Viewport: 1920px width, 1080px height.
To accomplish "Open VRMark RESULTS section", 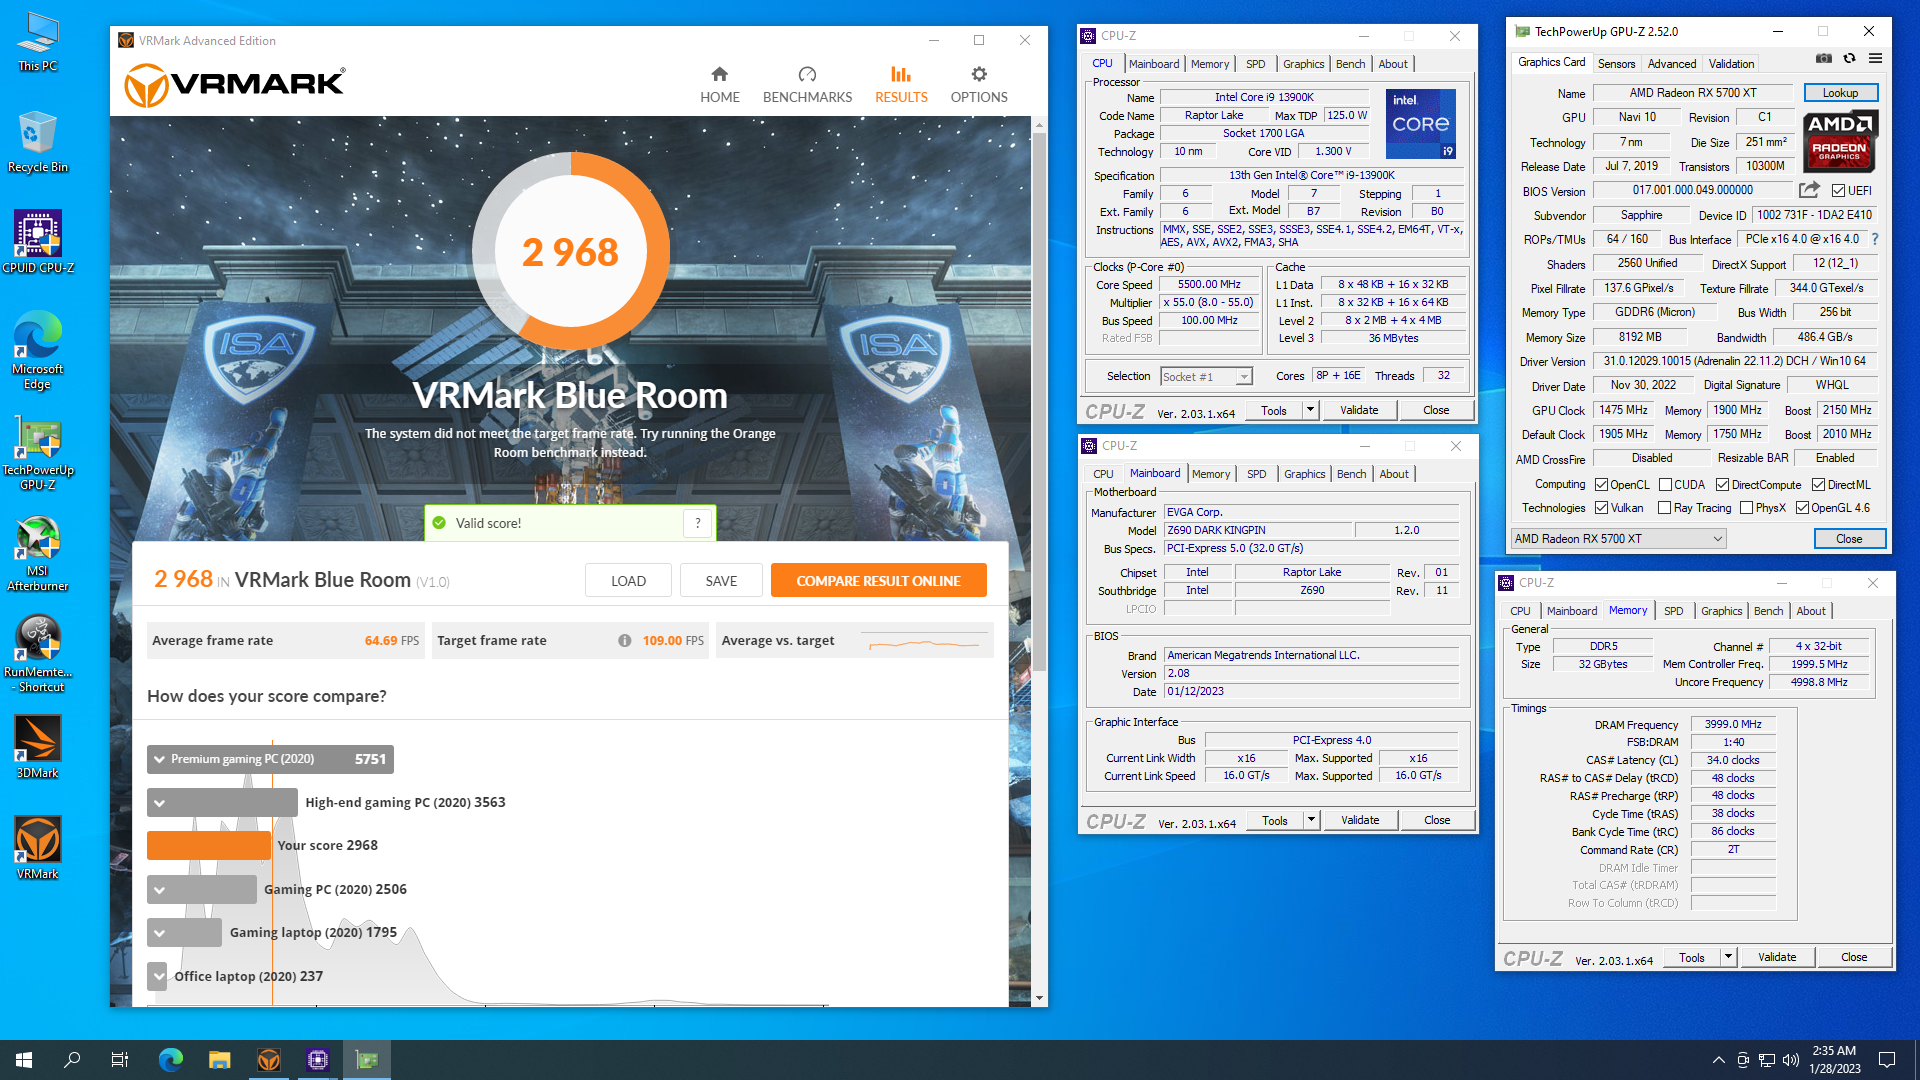I will coord(901,85).
